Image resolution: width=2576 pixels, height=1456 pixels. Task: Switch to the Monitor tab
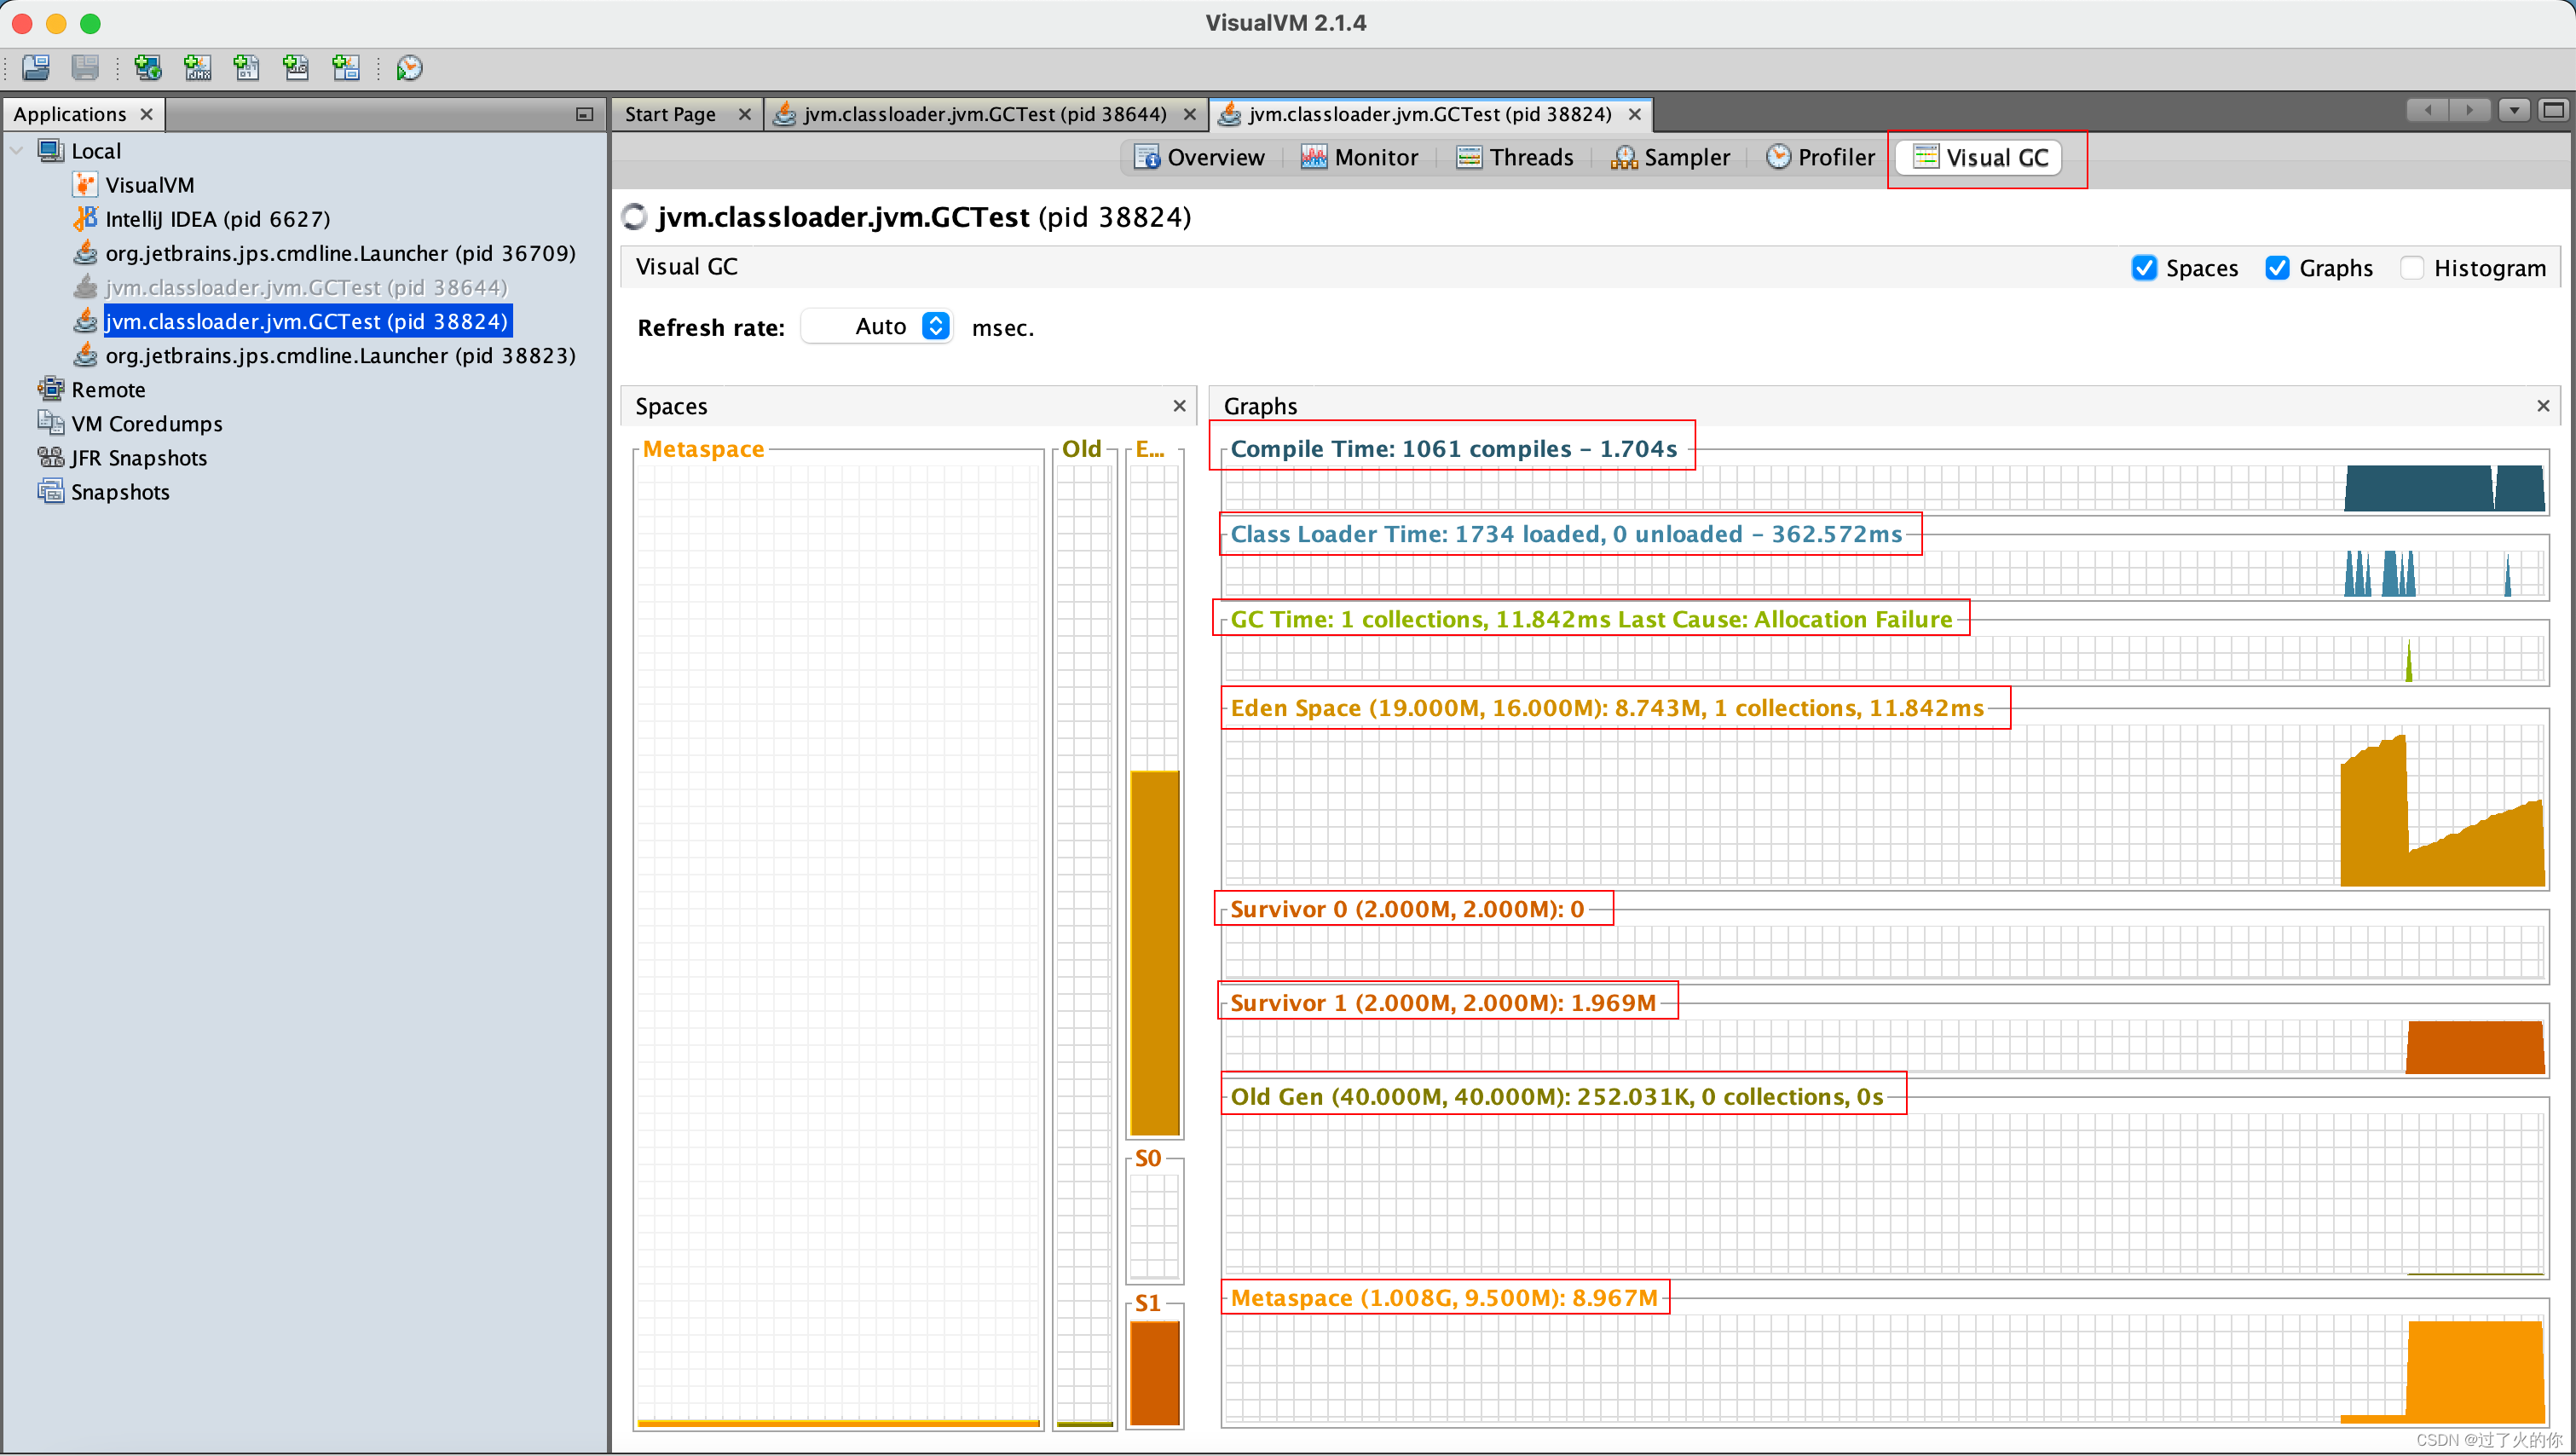click(x=1359, y=158)
